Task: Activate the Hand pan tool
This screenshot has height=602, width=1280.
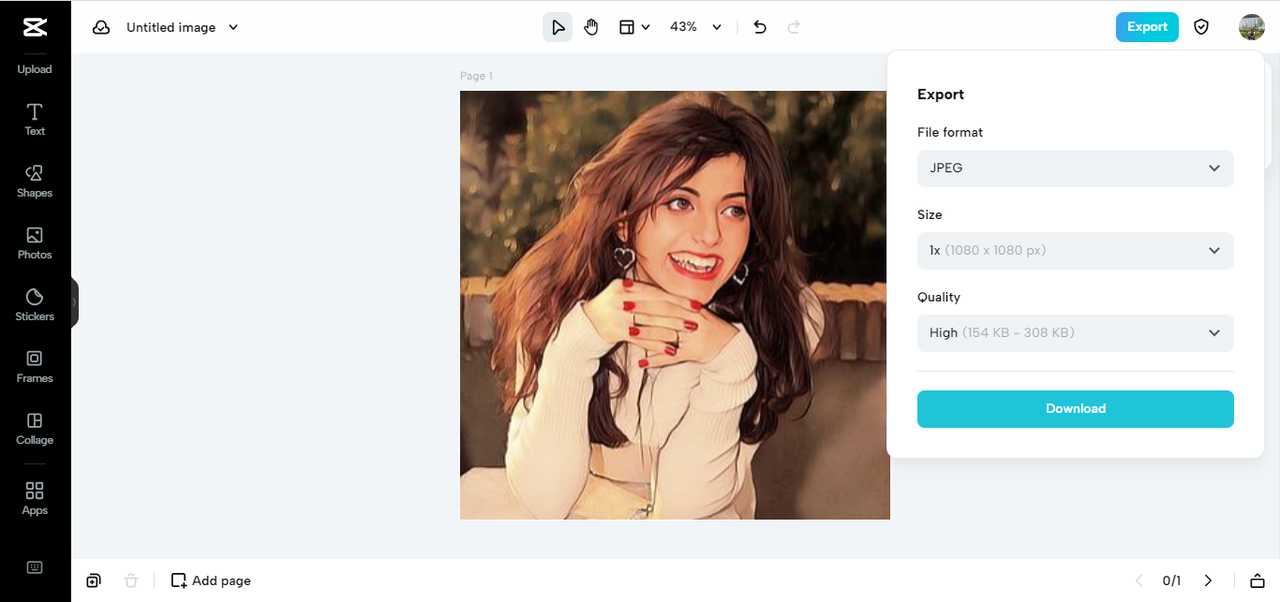Action: coord(591,27)
